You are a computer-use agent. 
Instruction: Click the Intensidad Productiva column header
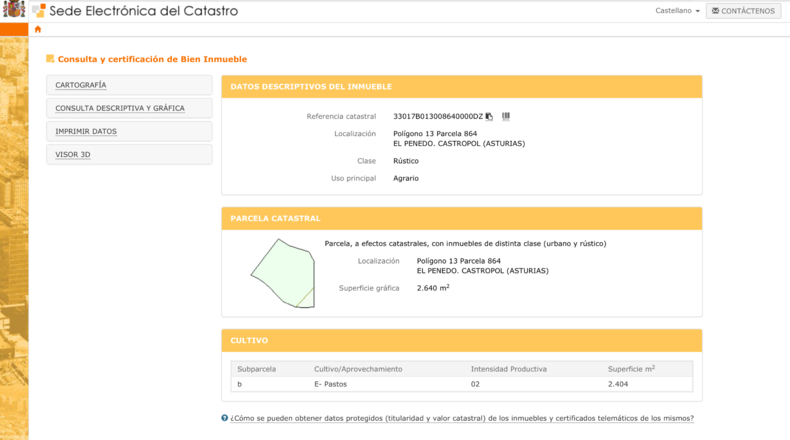coord(508,369)
